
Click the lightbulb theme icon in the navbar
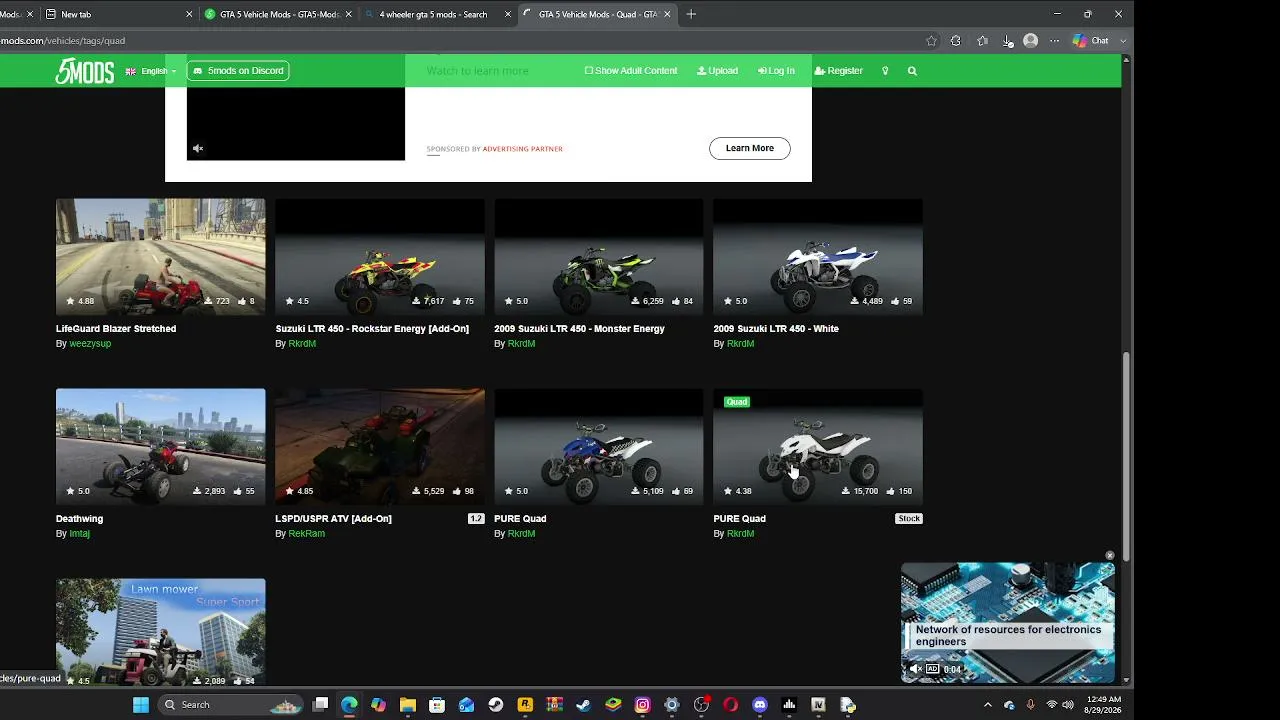coord(885,71)
